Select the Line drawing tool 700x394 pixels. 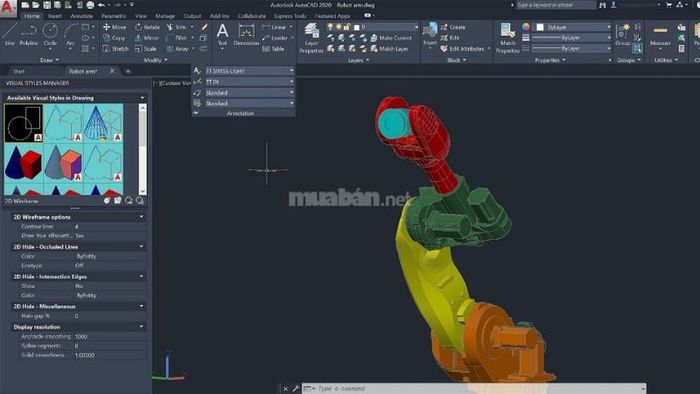pyautogui.click(x=9, y=35)
